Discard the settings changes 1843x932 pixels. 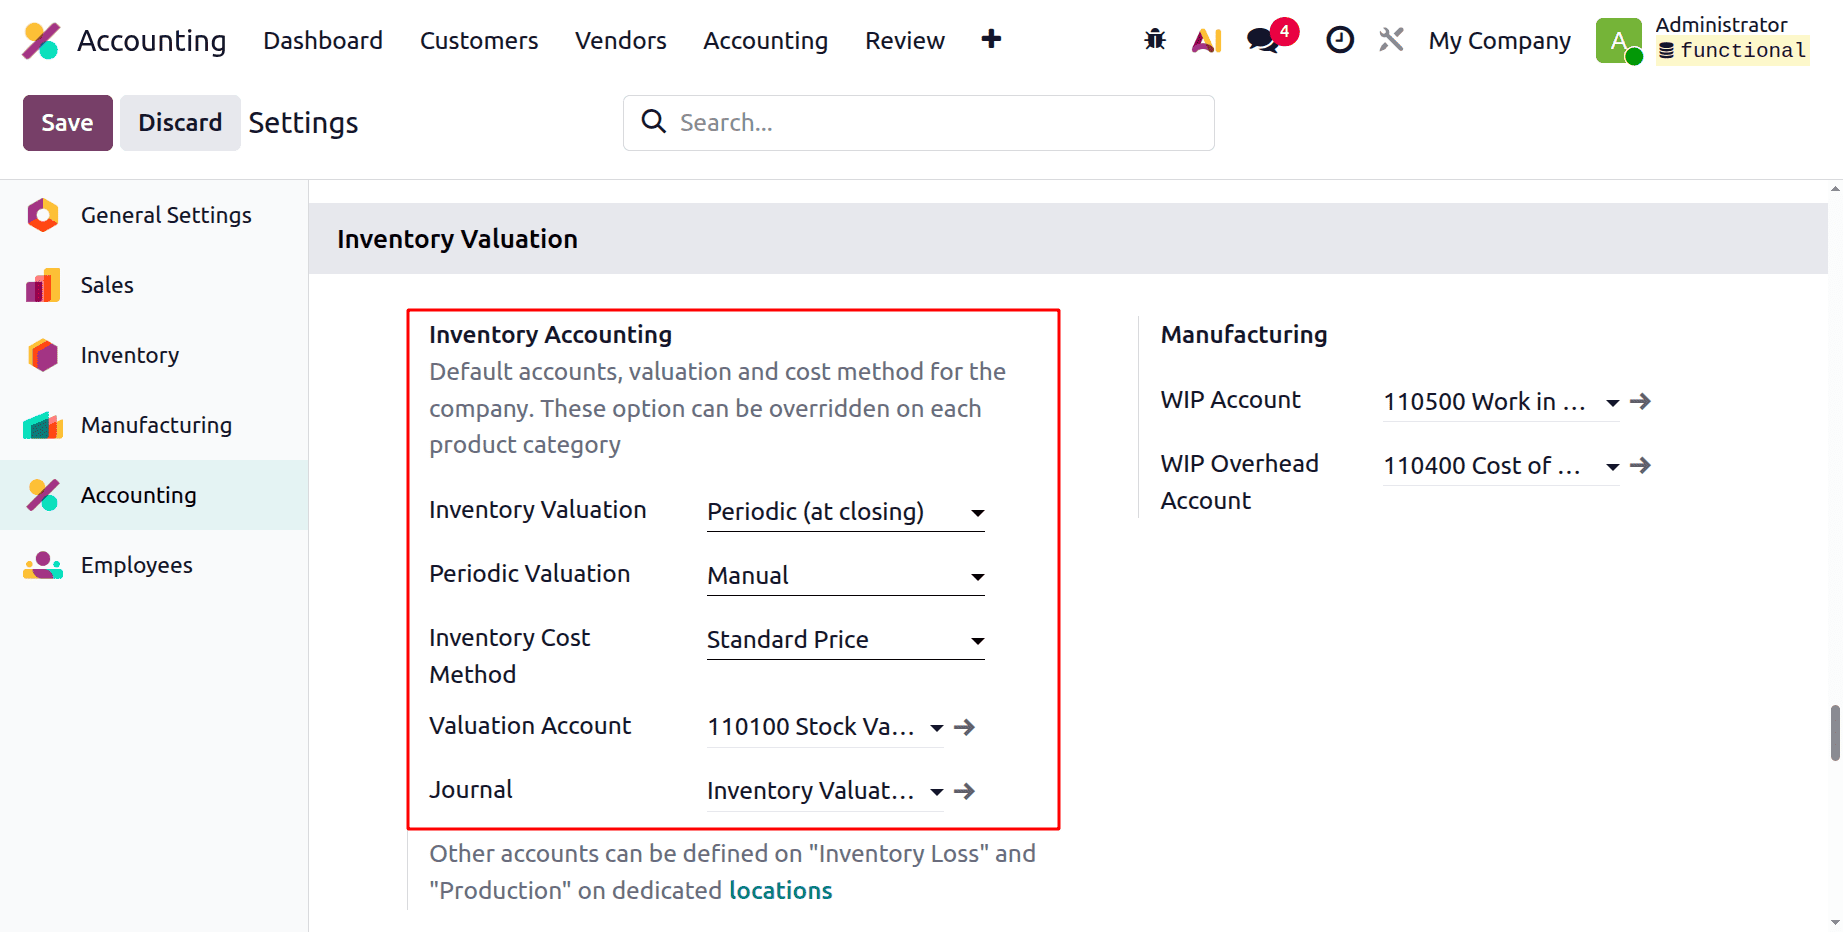[x=180, y=123]
